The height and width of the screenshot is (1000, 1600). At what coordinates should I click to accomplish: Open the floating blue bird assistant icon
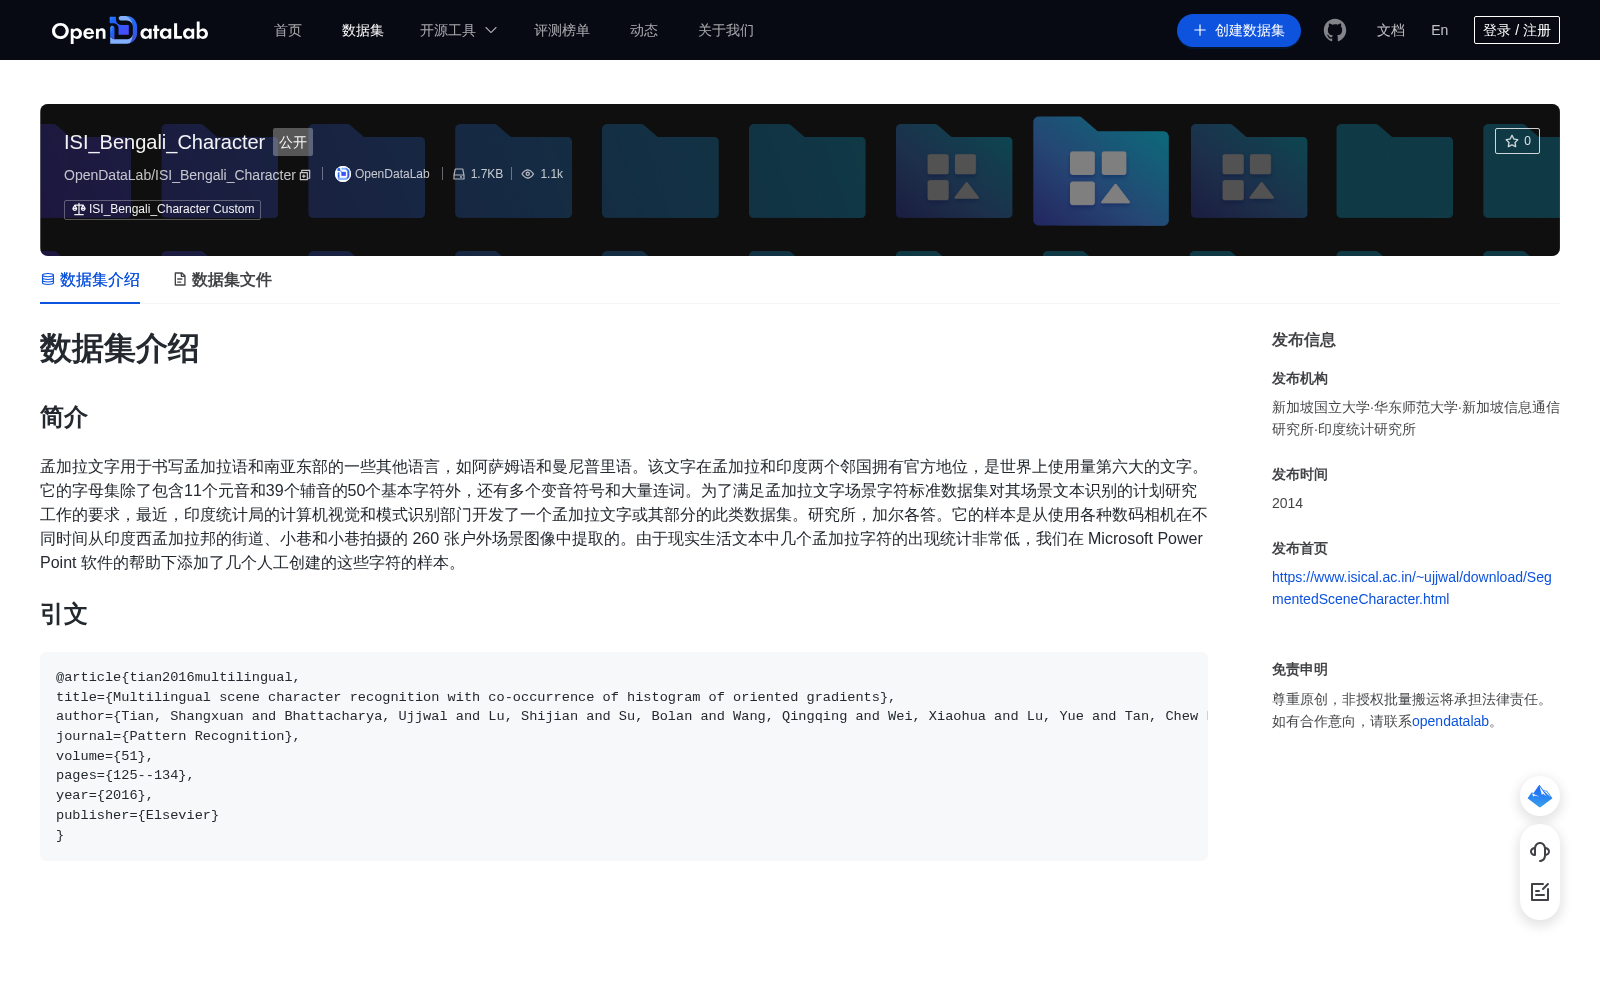1540,796
